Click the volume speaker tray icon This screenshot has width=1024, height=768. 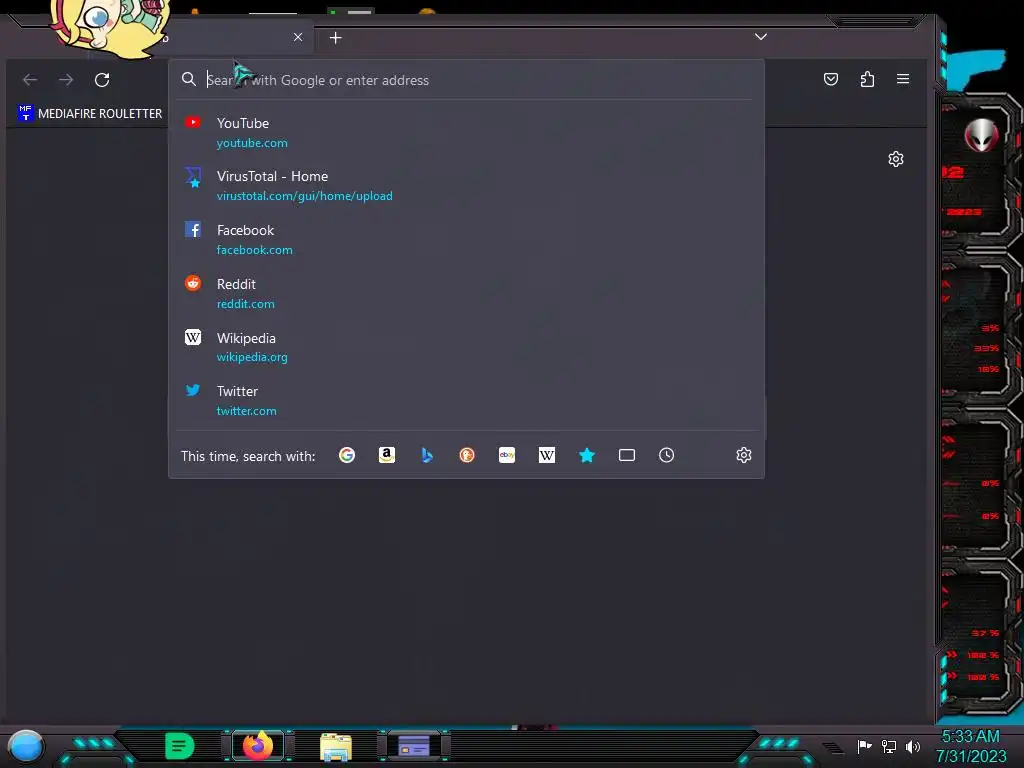coord(913,746)
